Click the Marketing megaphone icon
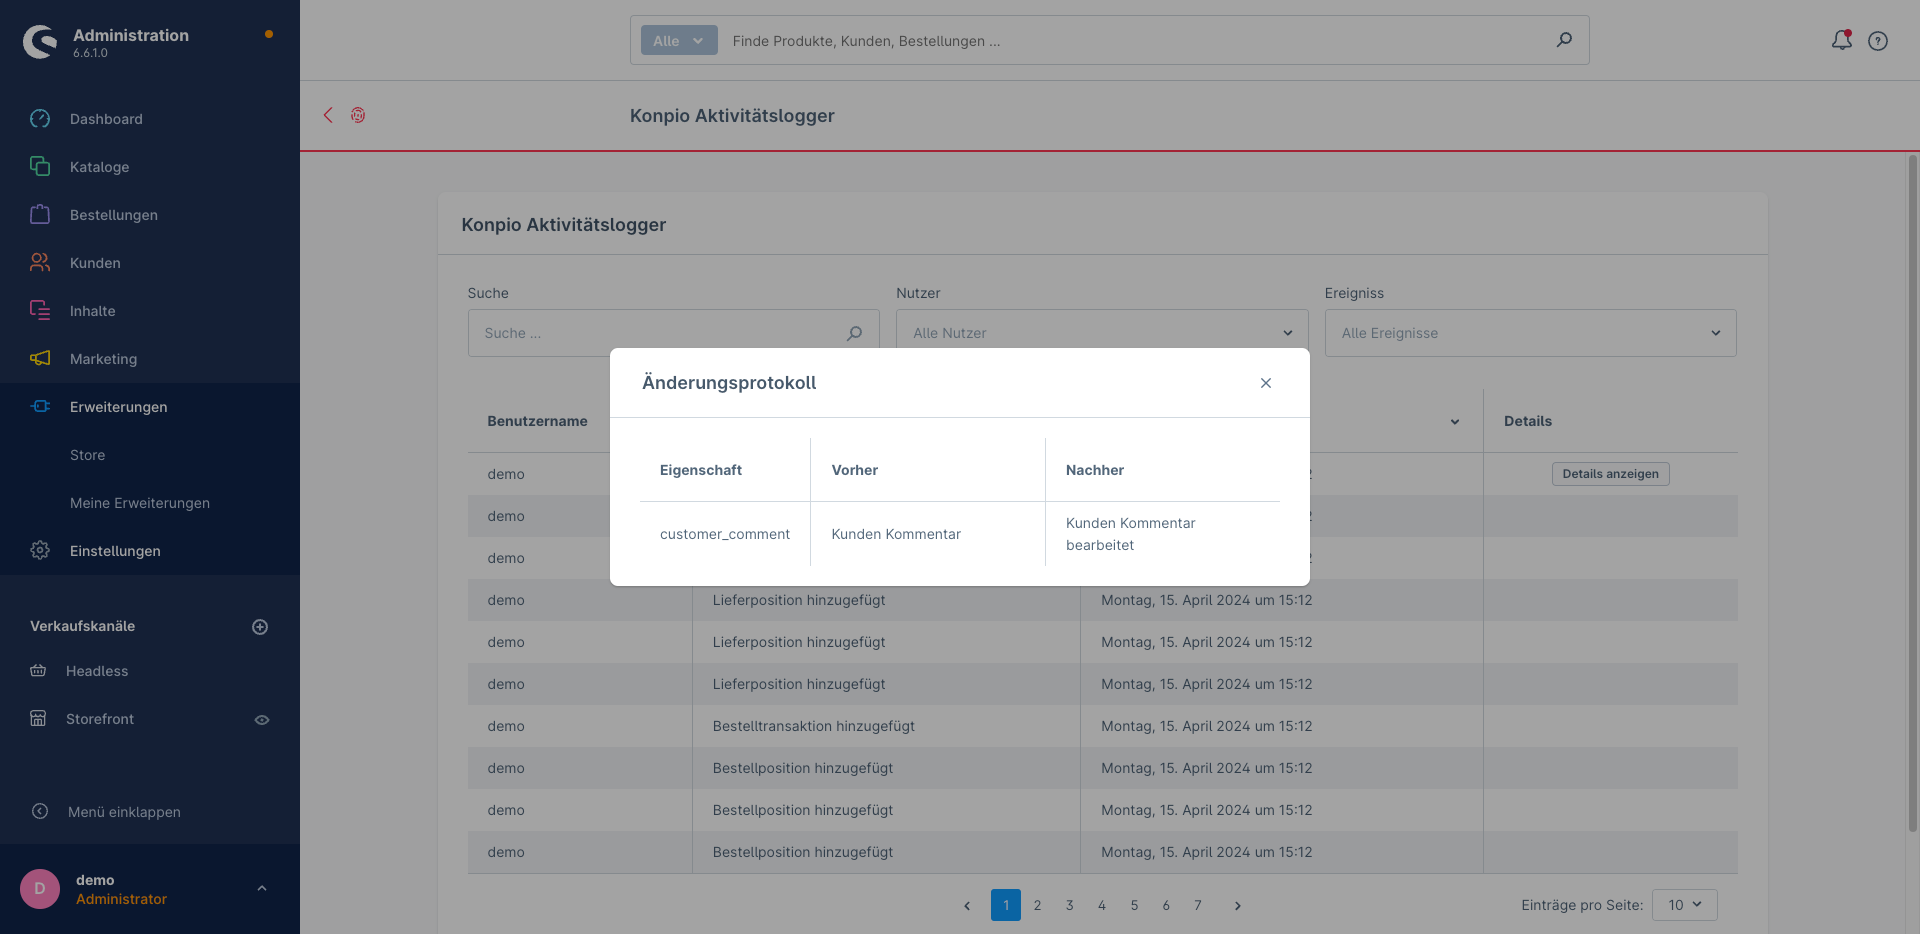Screen dimensions: 1920x934 (40, 359)
